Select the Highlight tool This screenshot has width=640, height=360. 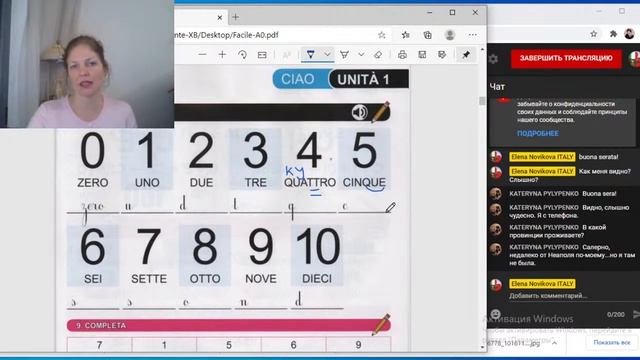344,54
